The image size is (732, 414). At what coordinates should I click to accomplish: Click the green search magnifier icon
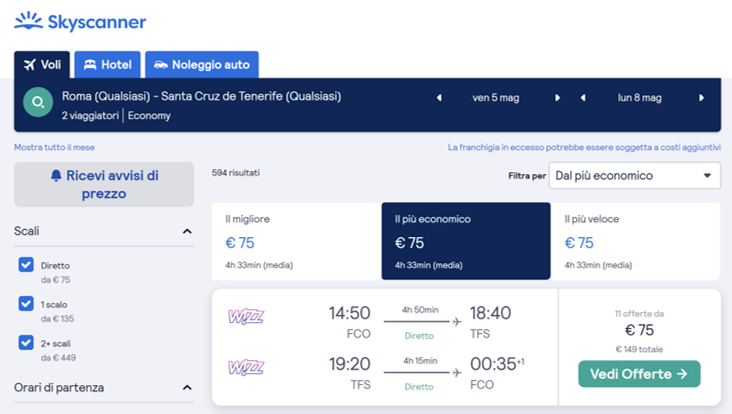click(38, 102)
